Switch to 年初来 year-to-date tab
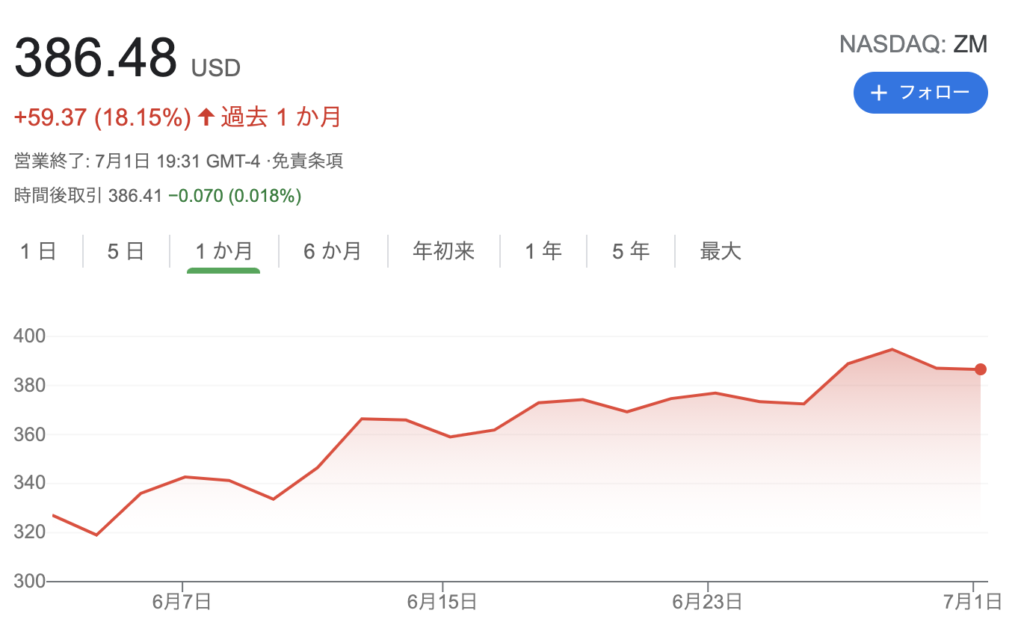 pyautogui.click(x=443, y=251)
